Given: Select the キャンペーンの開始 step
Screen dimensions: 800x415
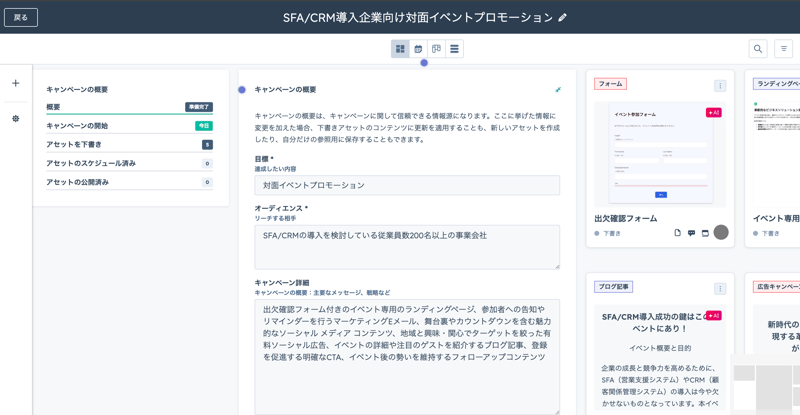Looking at the screenshot, I should (x=130, y=126).
